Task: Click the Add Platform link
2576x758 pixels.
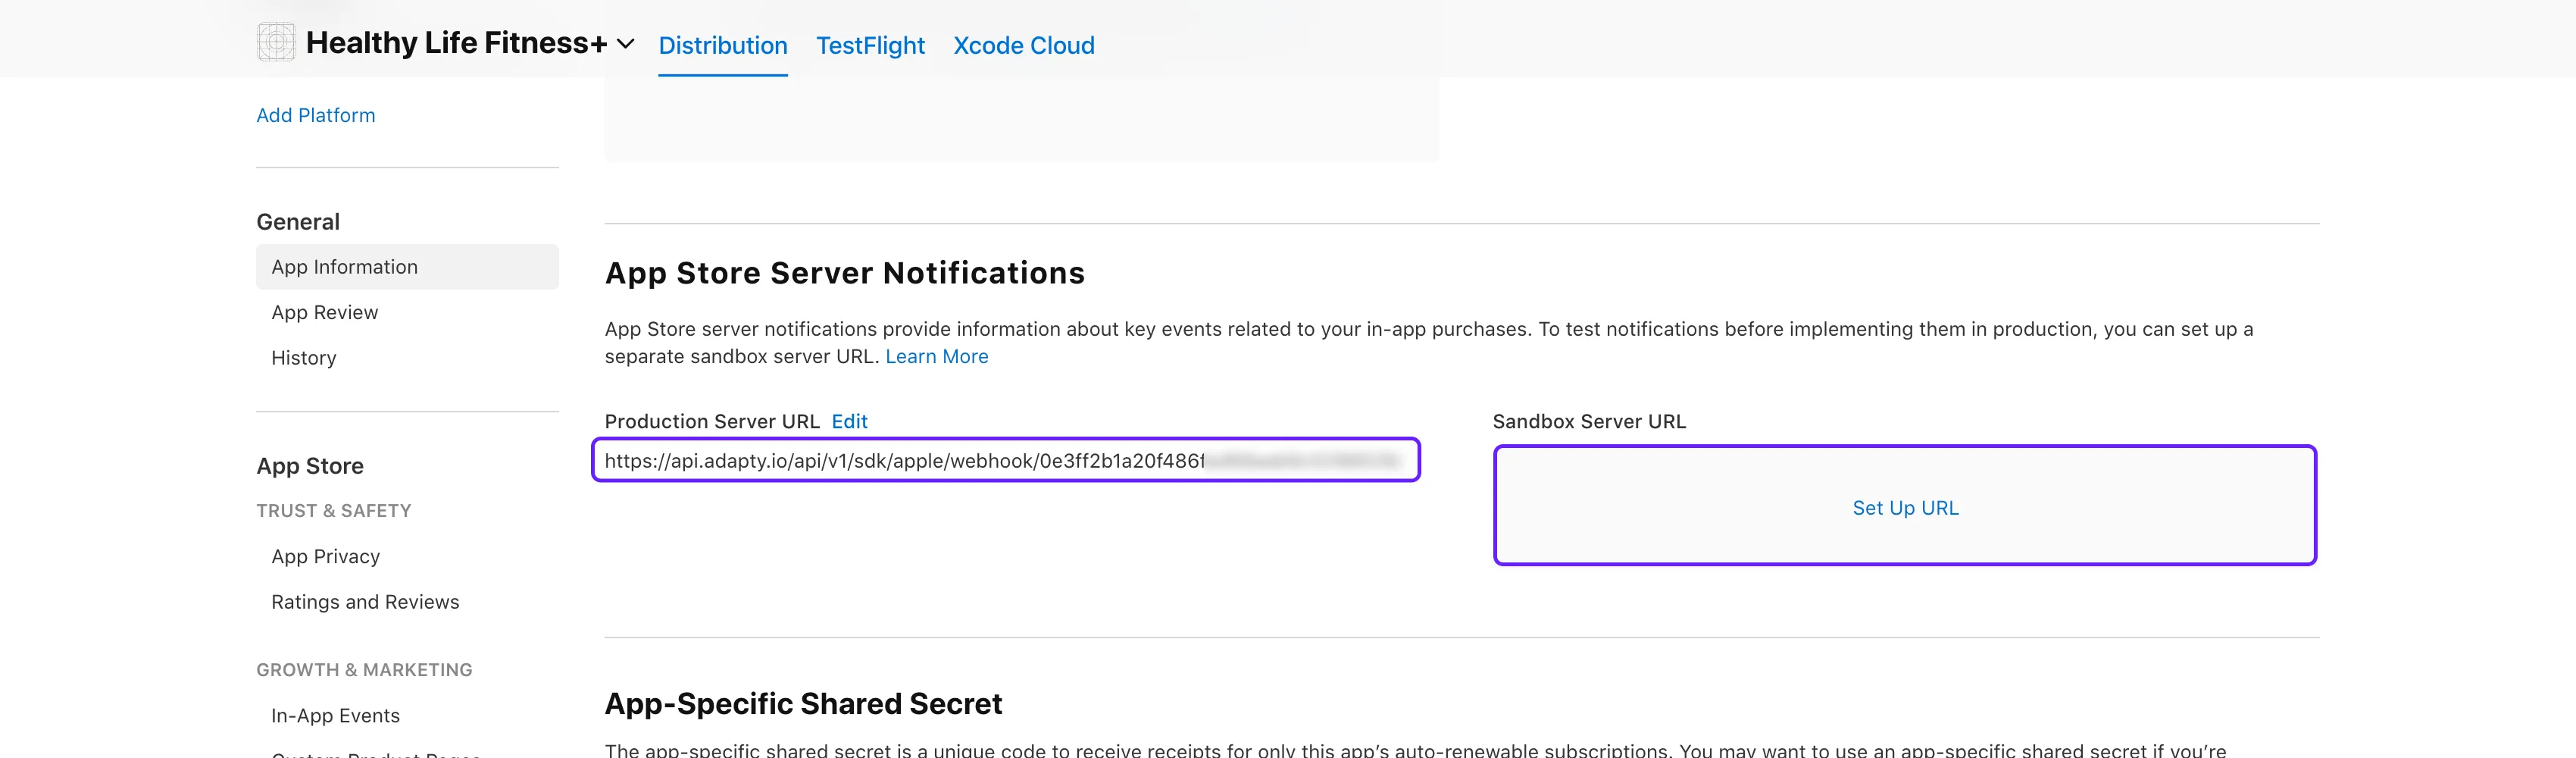Action: pyautogui.click(x=315, y=115)
